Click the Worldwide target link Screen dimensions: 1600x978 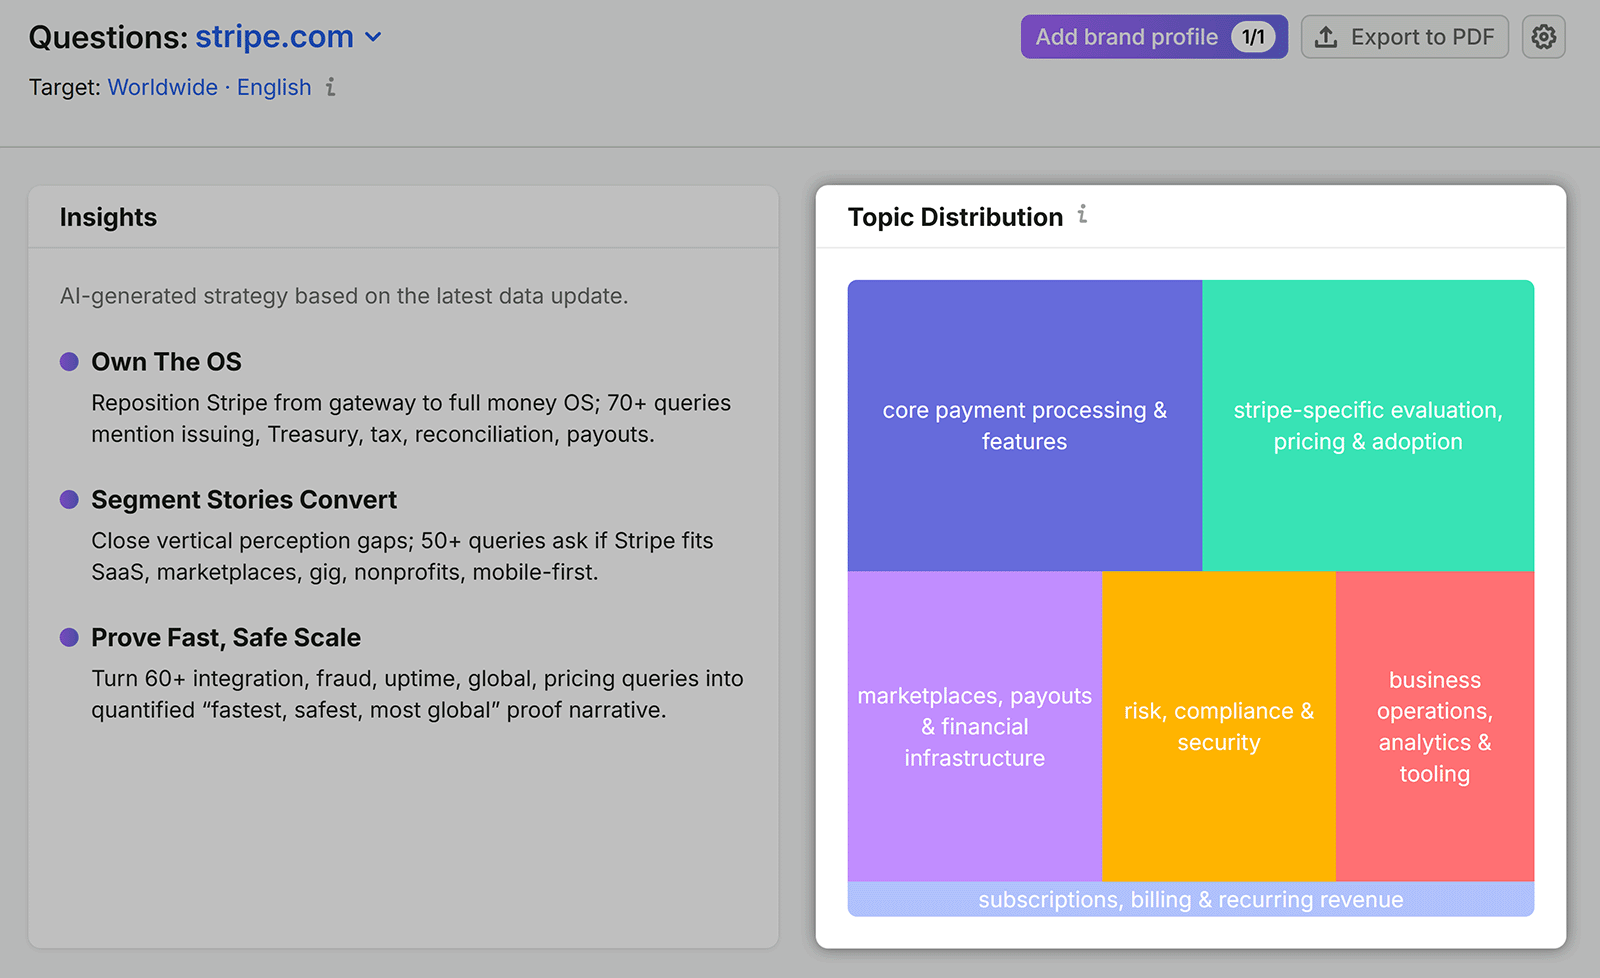click(162, 87)
